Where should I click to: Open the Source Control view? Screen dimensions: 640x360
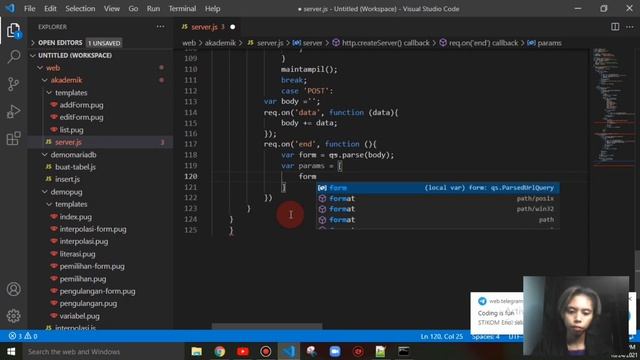[13, 84]
